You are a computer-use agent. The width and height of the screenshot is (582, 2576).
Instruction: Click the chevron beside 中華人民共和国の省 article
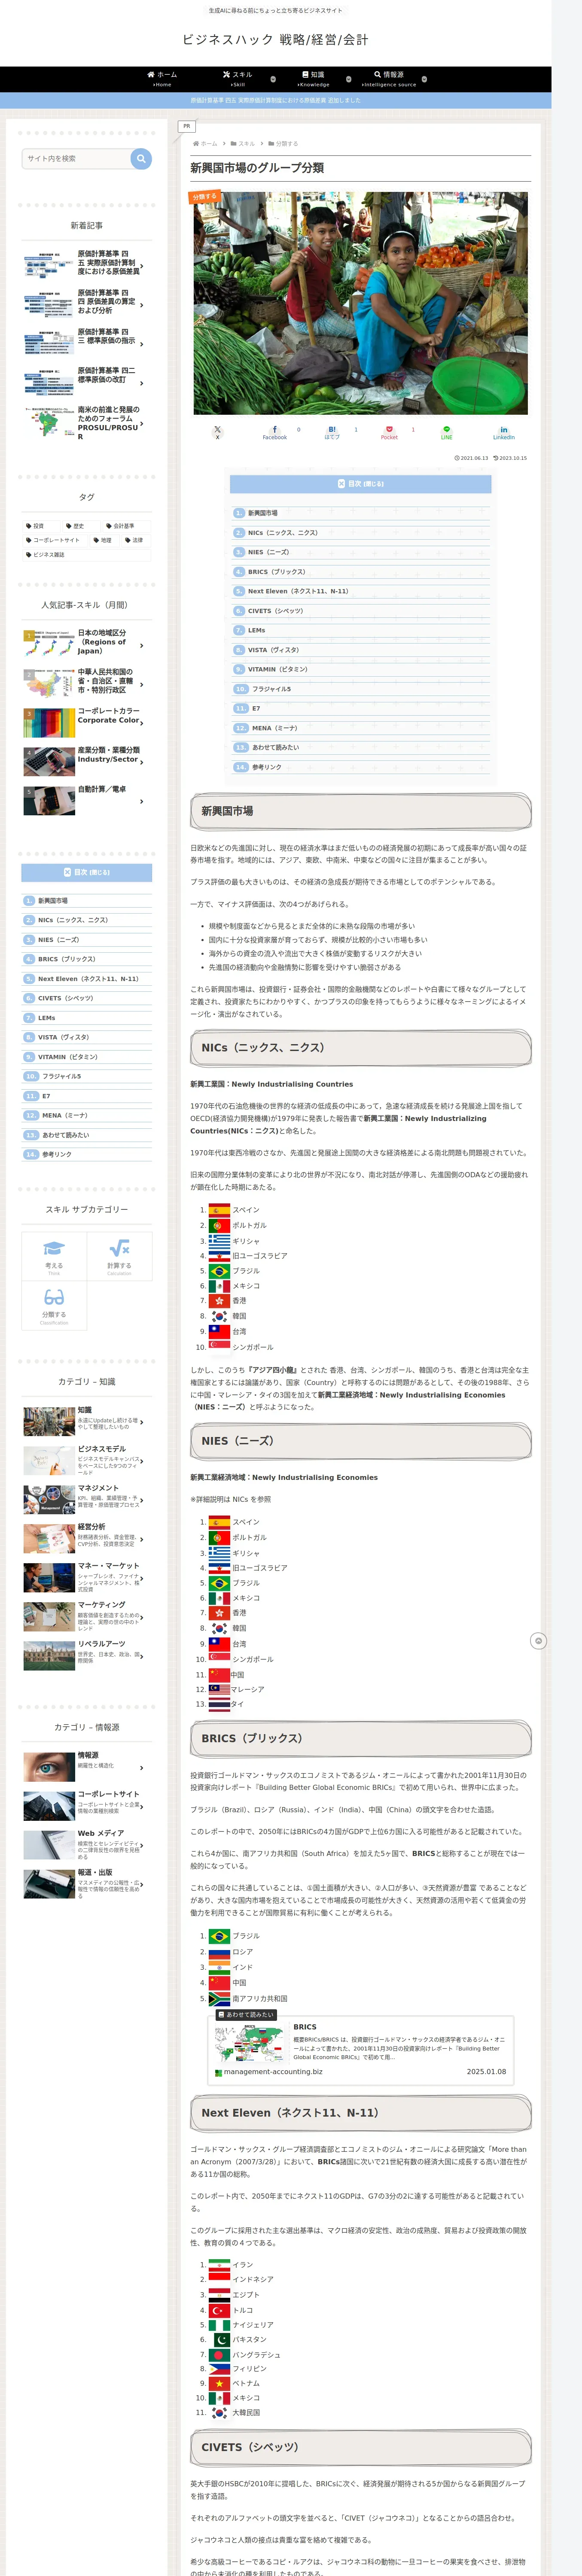click(x=142, y=685)
